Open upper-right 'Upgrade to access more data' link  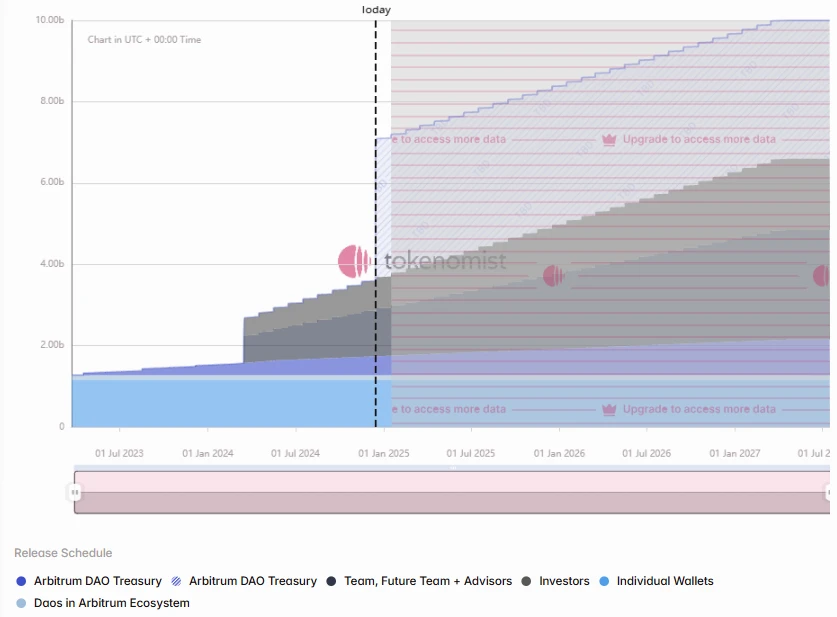[x=699, y=140]
